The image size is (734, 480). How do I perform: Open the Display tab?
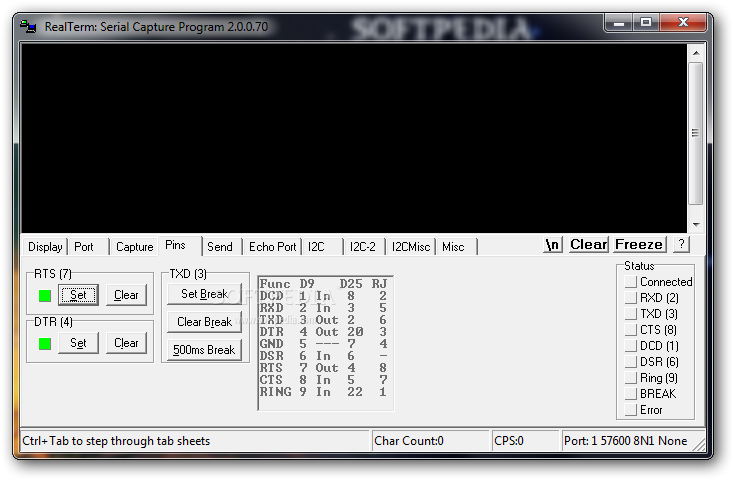click(45, 247)
